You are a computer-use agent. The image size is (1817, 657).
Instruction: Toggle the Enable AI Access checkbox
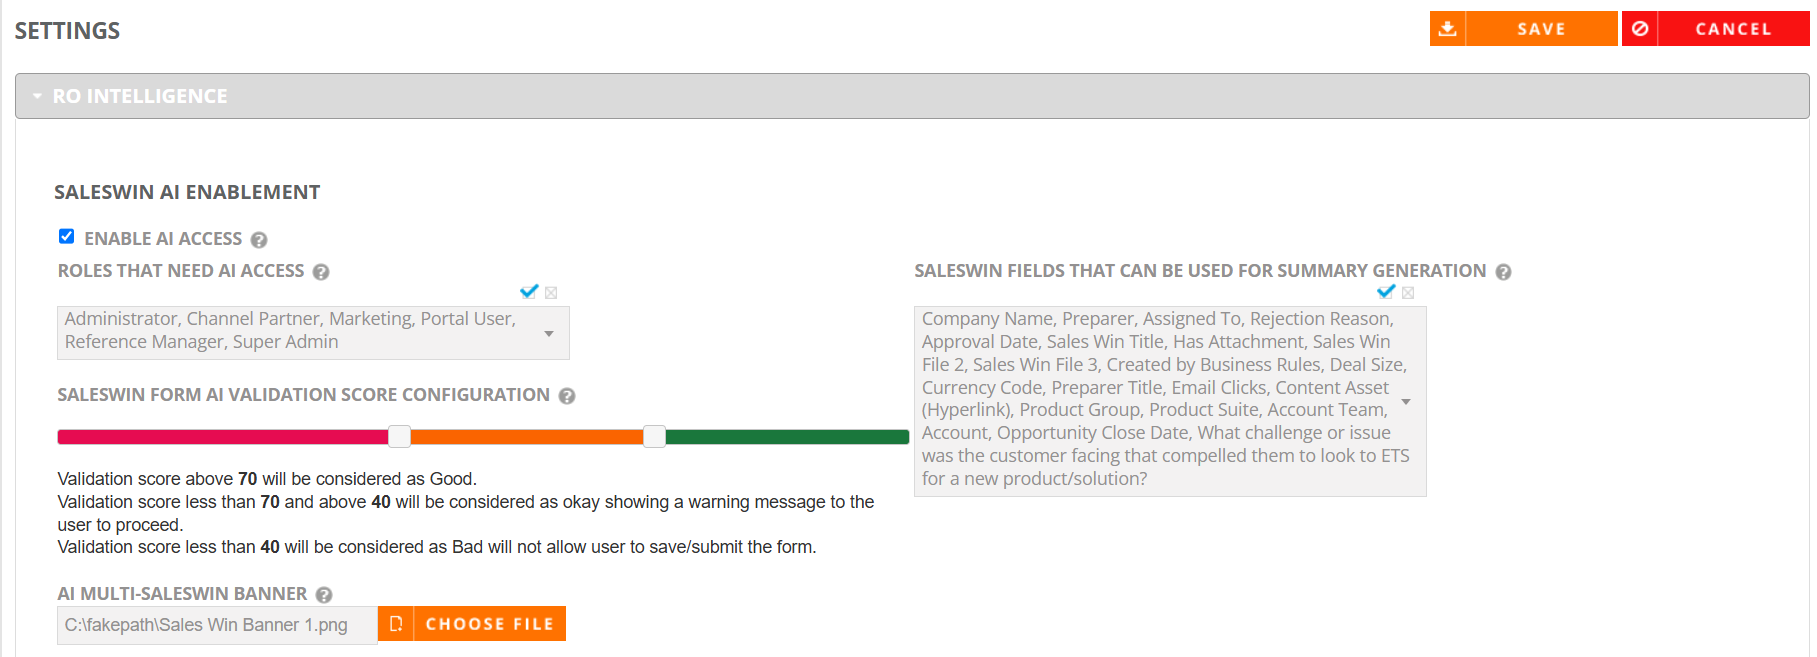coord(67,236)
